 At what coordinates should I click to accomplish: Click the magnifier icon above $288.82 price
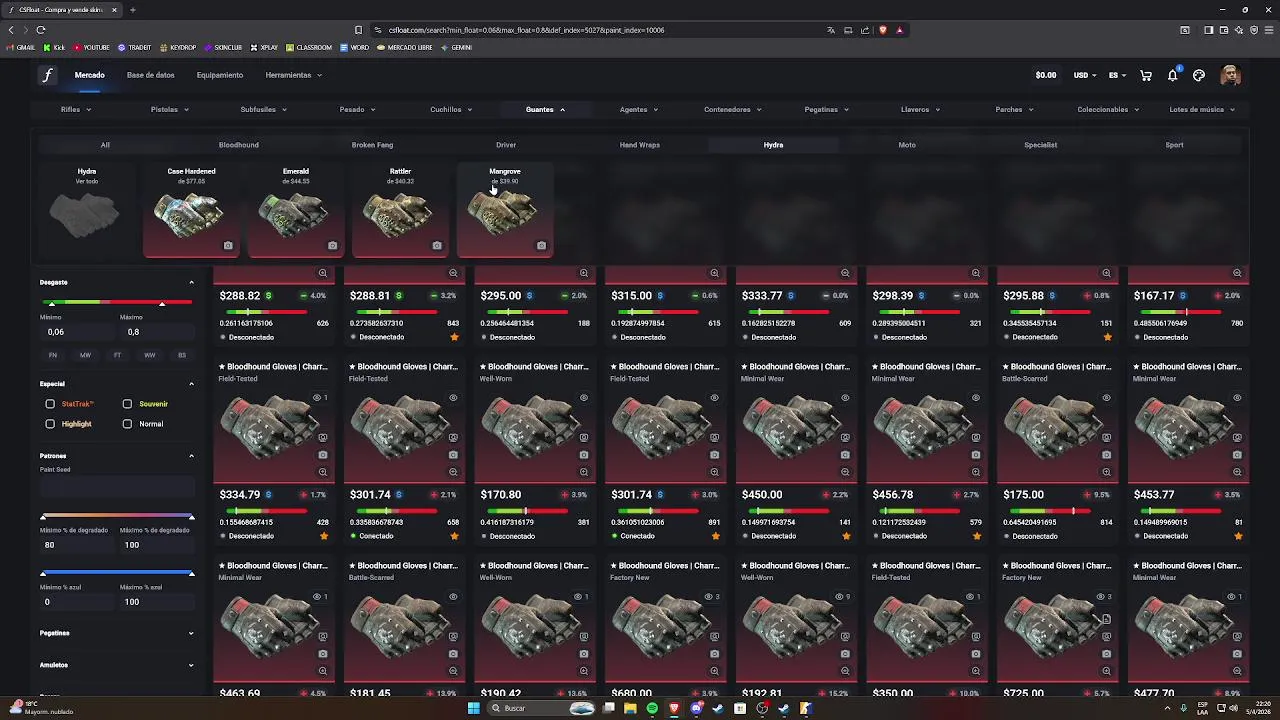click(x=322, y=273)
